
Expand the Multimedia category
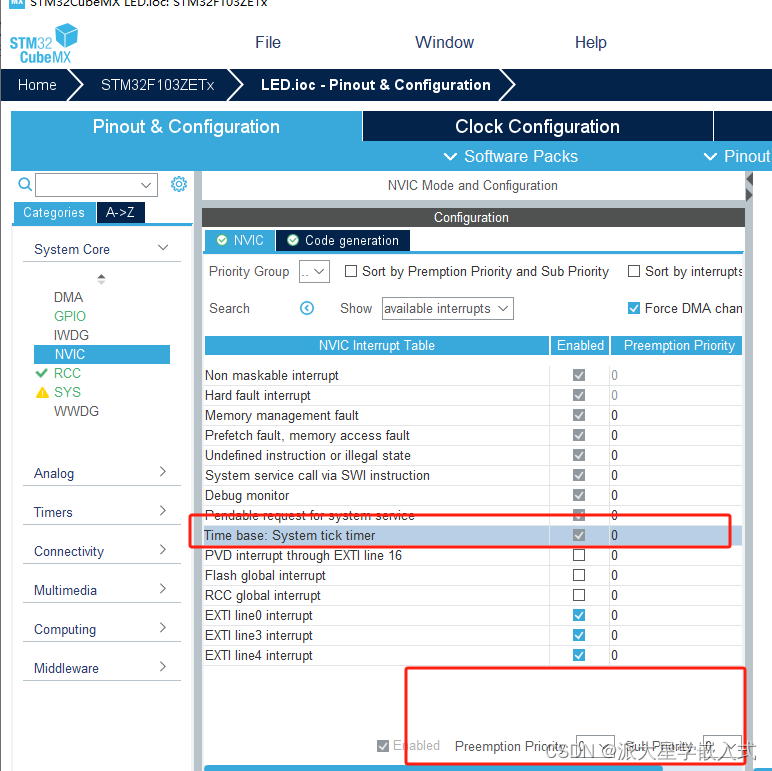[101, 590]
